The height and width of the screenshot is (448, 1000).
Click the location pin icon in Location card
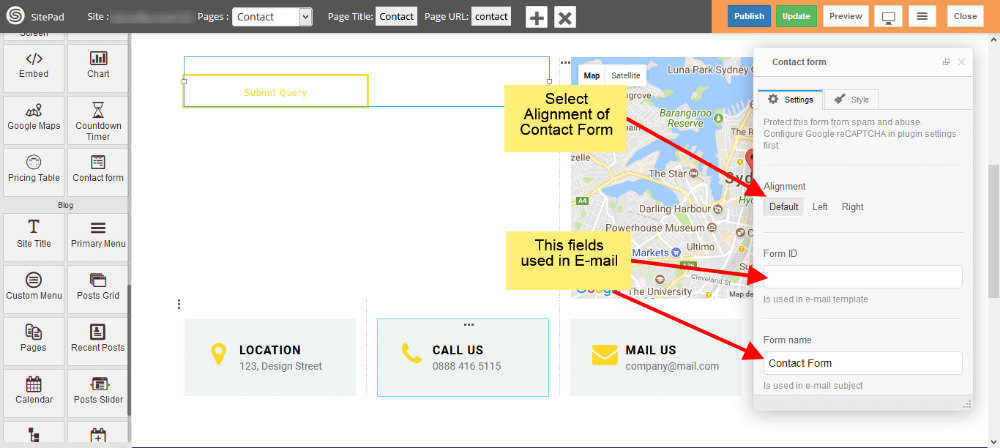pos(219,355)
